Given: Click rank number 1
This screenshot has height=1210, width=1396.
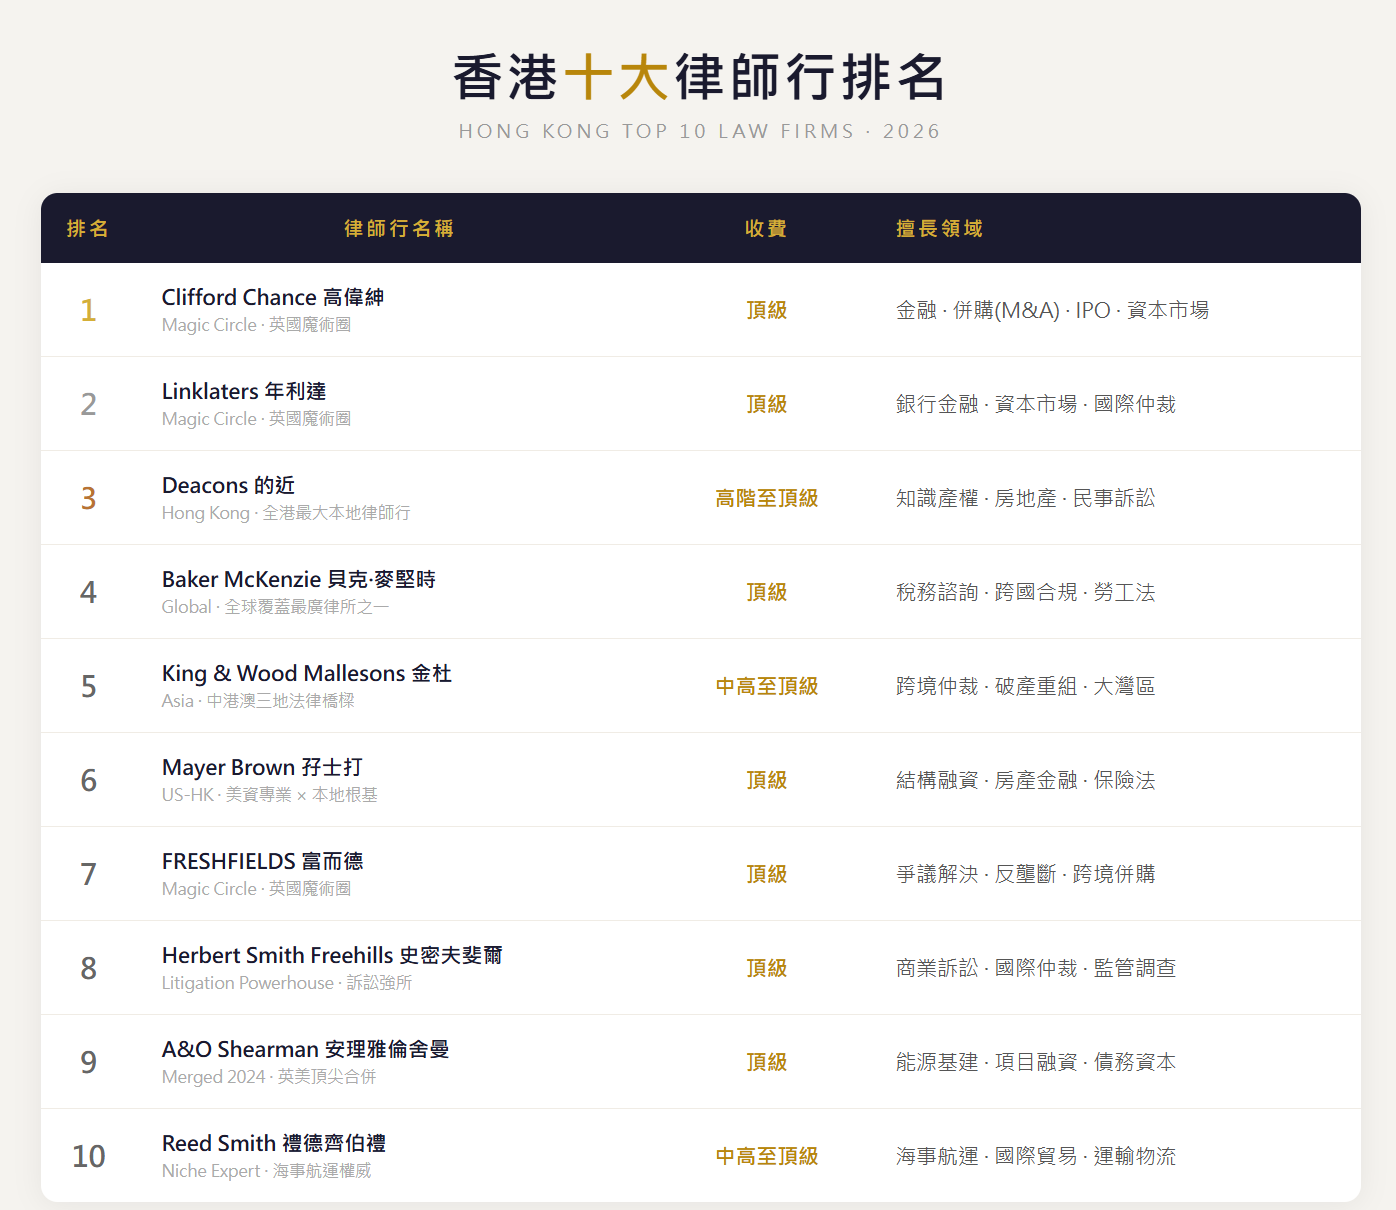Looking at the screenshot, I should point(88,310).
